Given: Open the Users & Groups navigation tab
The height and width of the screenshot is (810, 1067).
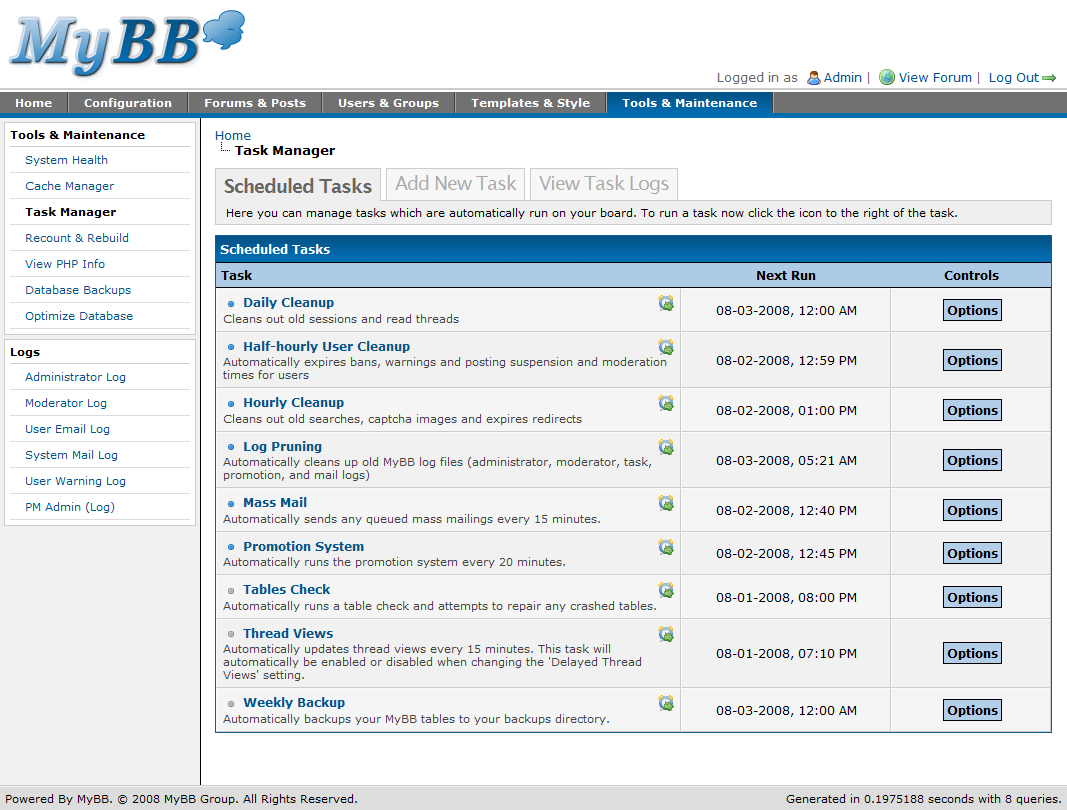Looking at the screenshot, I should coord(389,103).
